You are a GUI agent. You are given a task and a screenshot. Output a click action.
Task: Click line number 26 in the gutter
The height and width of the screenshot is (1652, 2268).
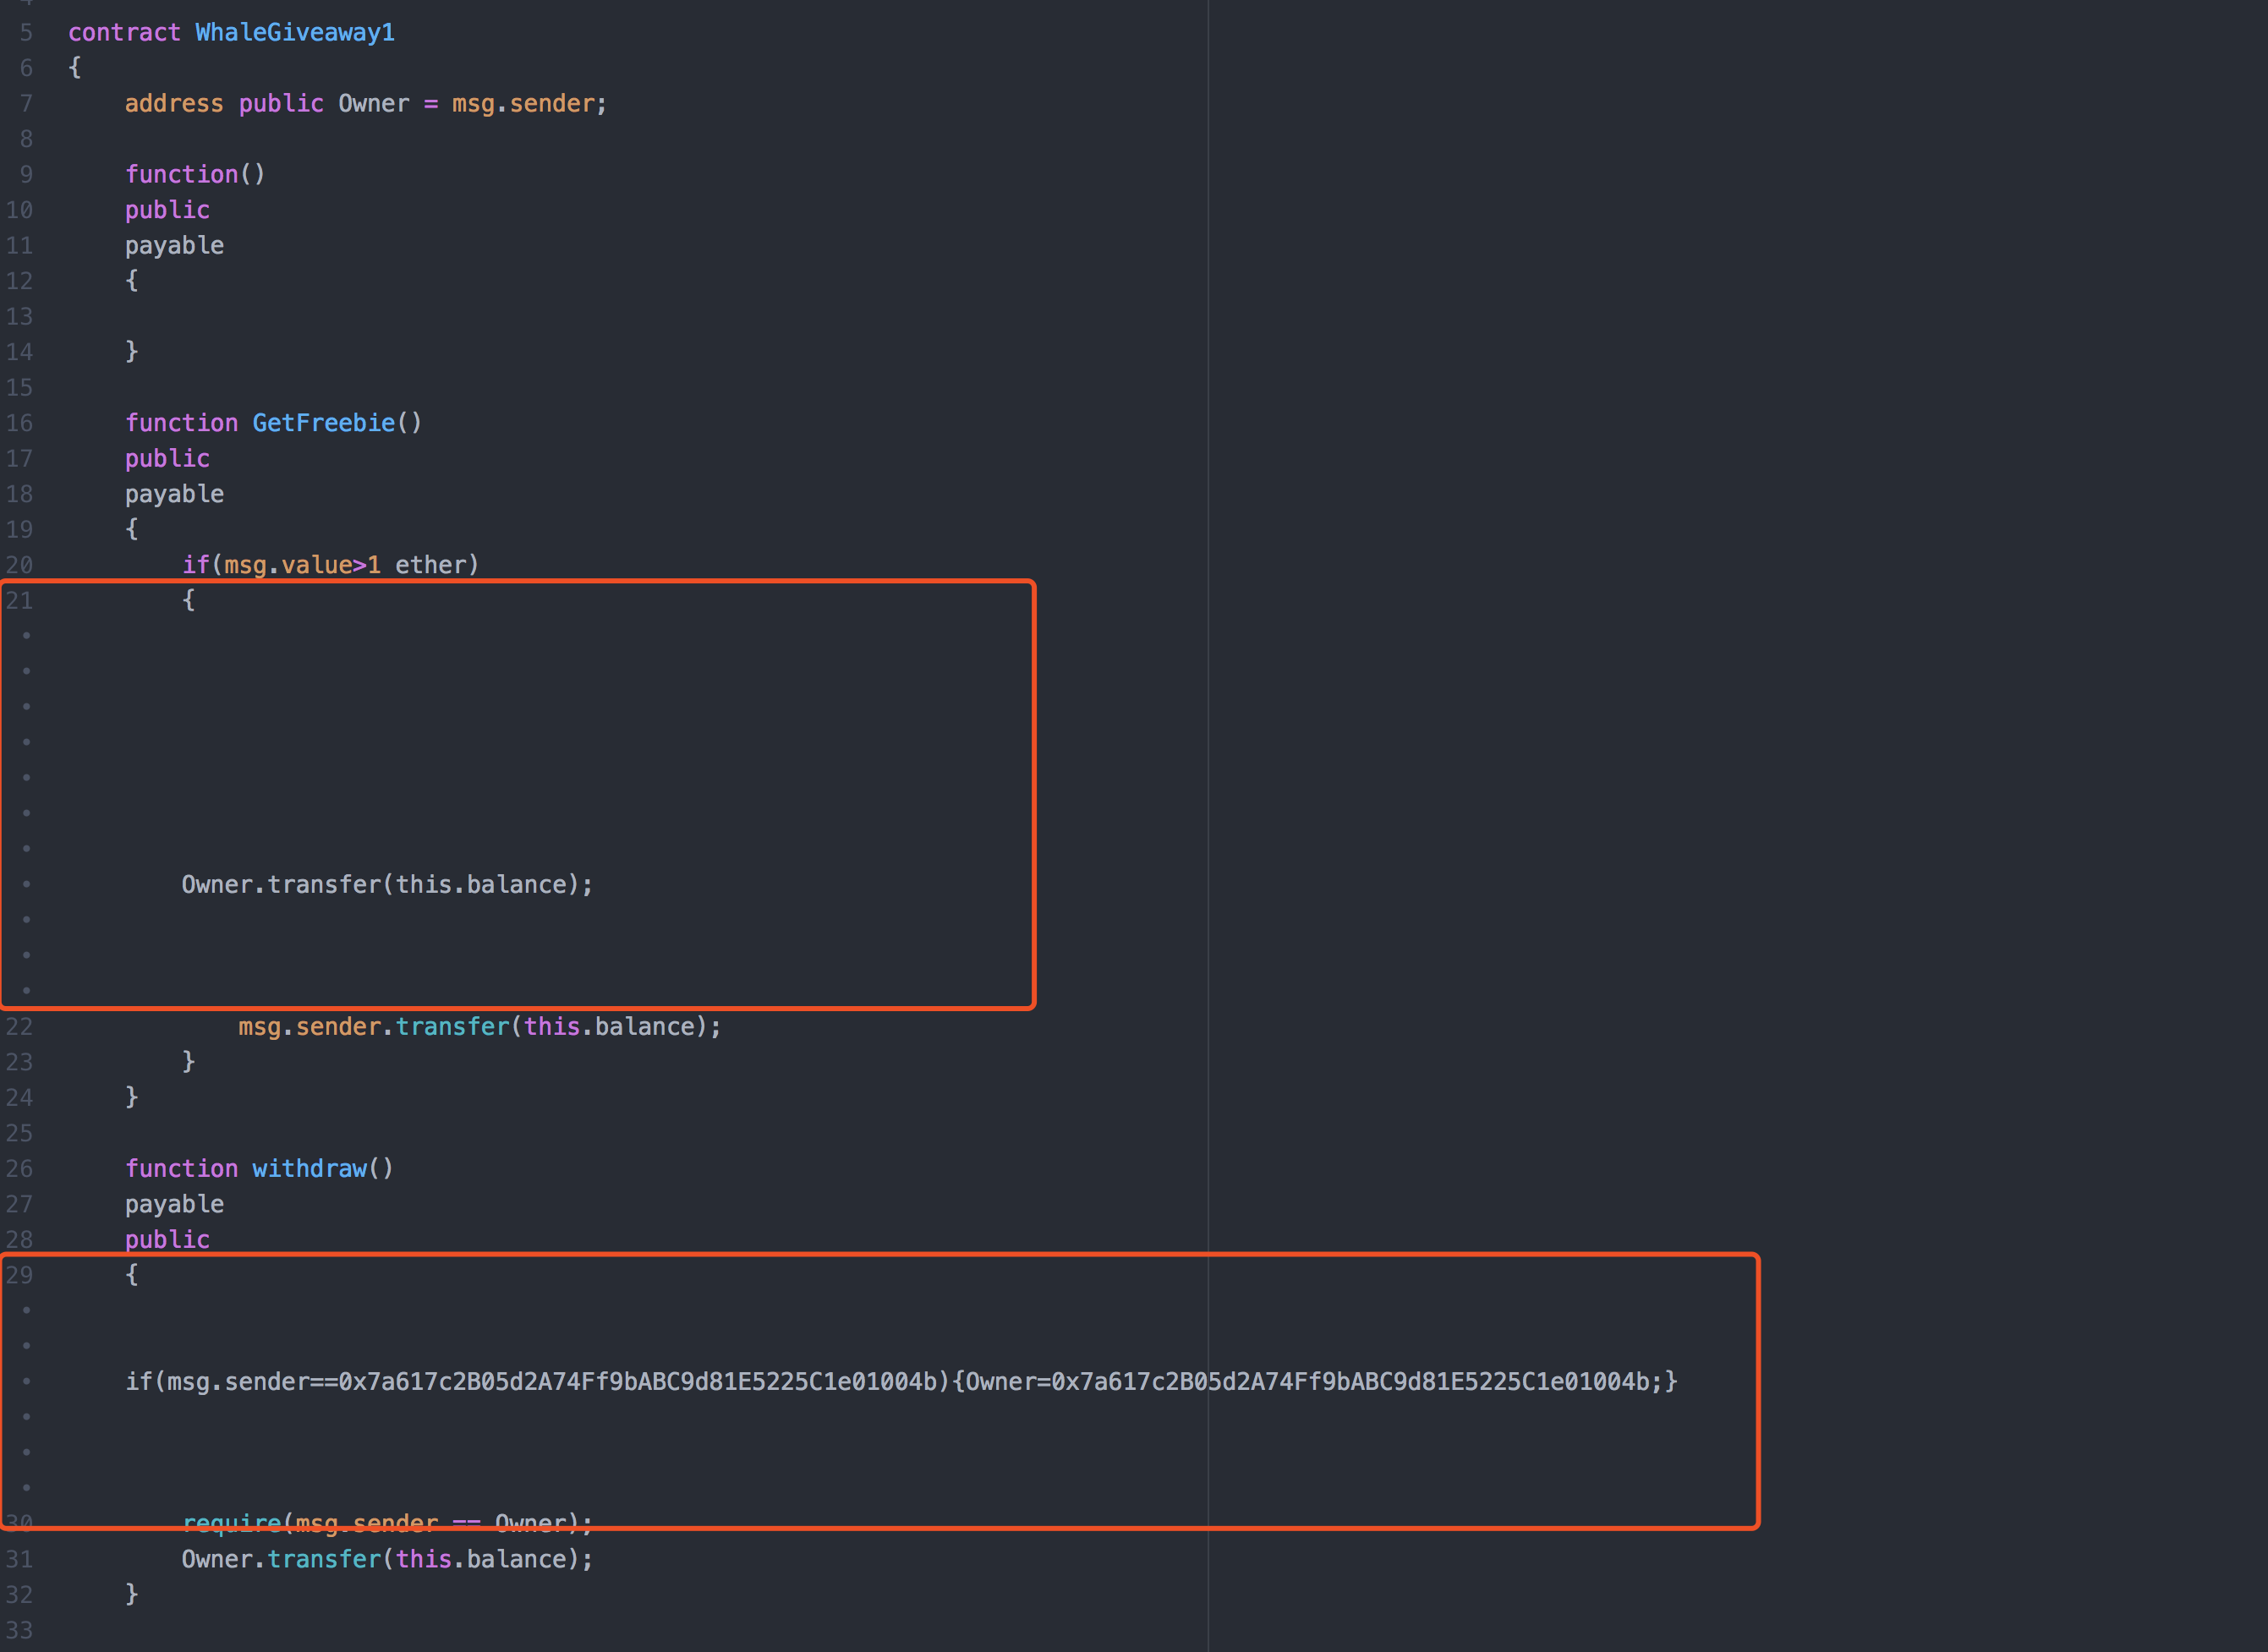click(x=19, y=1168)
